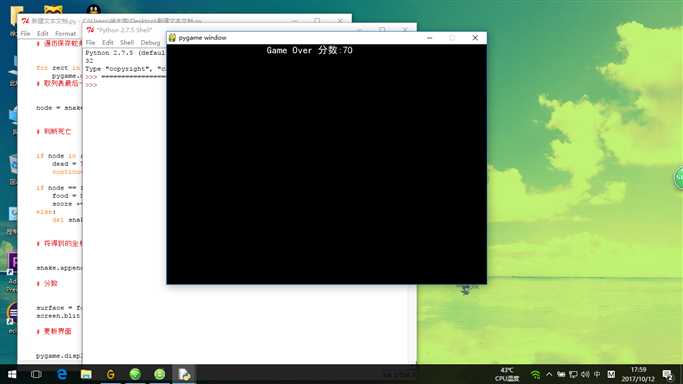Click the last '>>>' prompt in Python Shell

91,85
